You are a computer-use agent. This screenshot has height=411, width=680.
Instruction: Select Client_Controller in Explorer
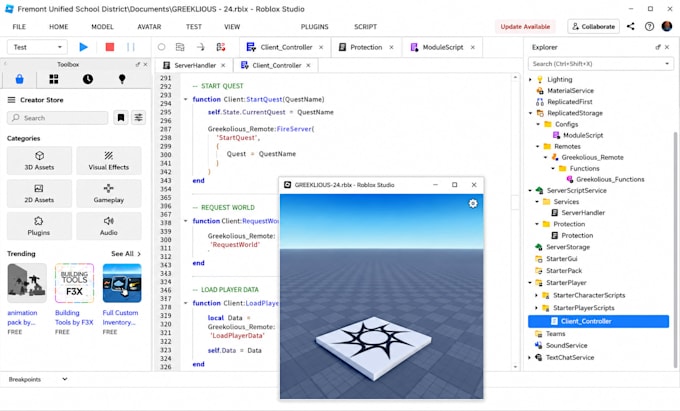598,321
